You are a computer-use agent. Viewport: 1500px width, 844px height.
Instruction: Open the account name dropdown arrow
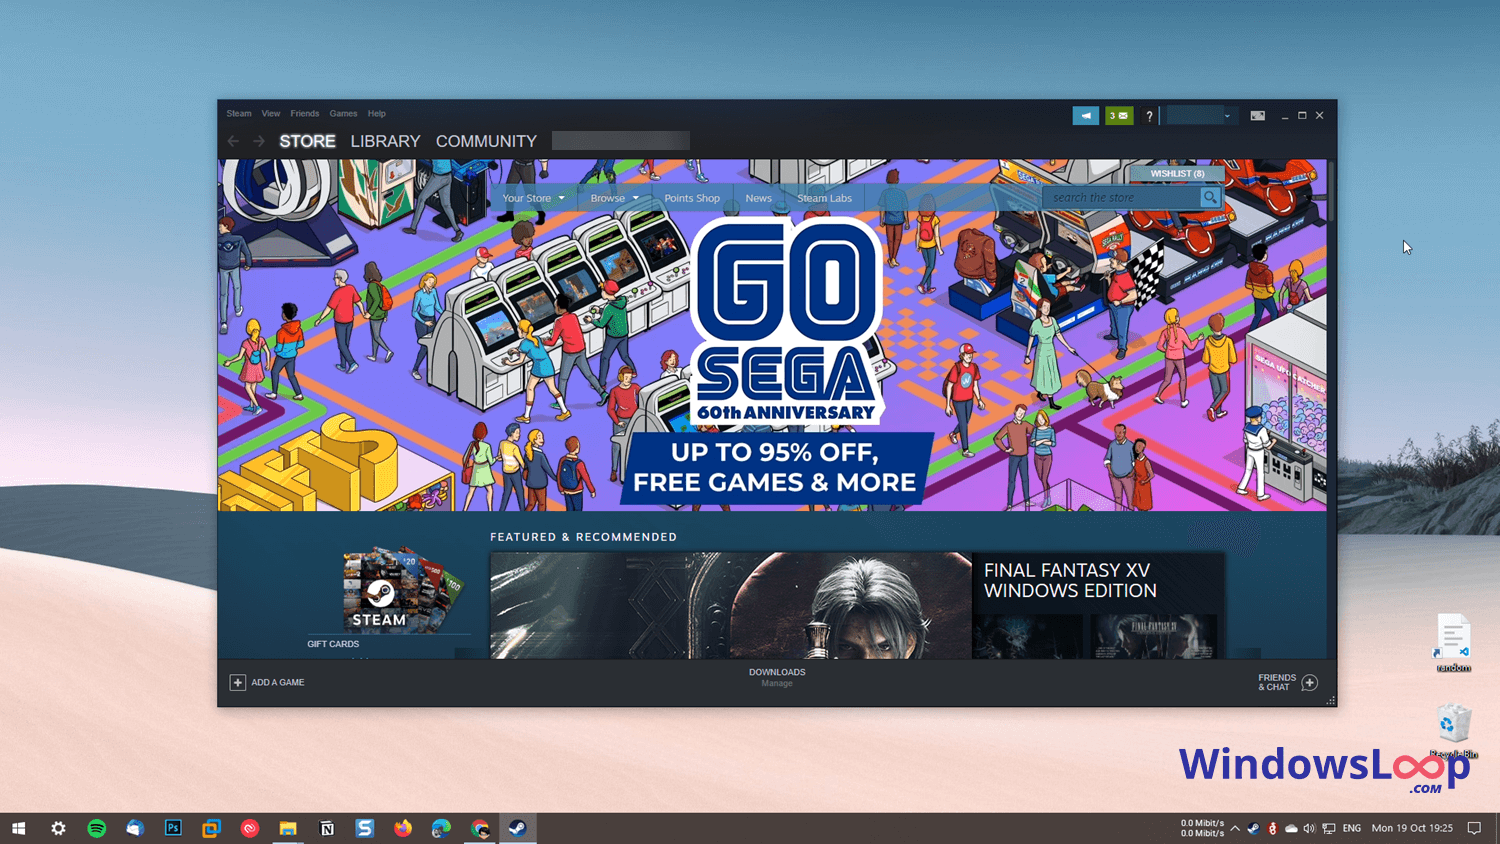tap(1227, 116)
